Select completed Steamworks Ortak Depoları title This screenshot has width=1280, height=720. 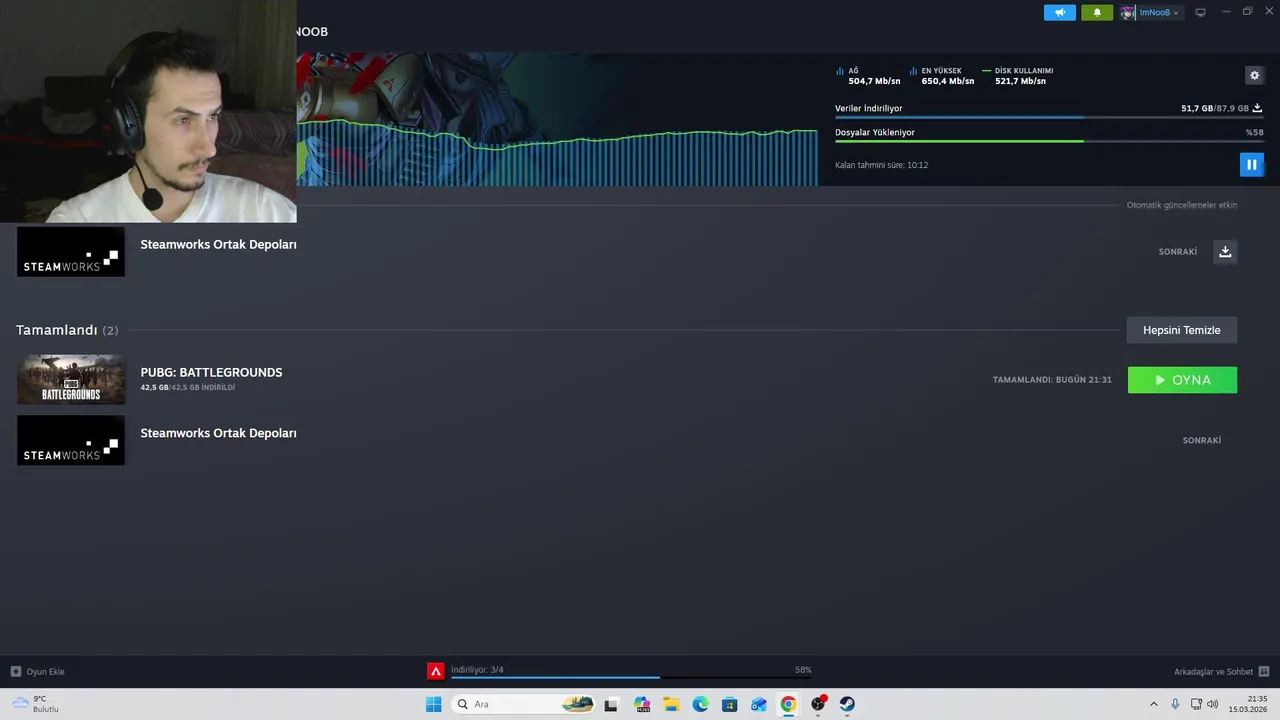click(218, 433)
